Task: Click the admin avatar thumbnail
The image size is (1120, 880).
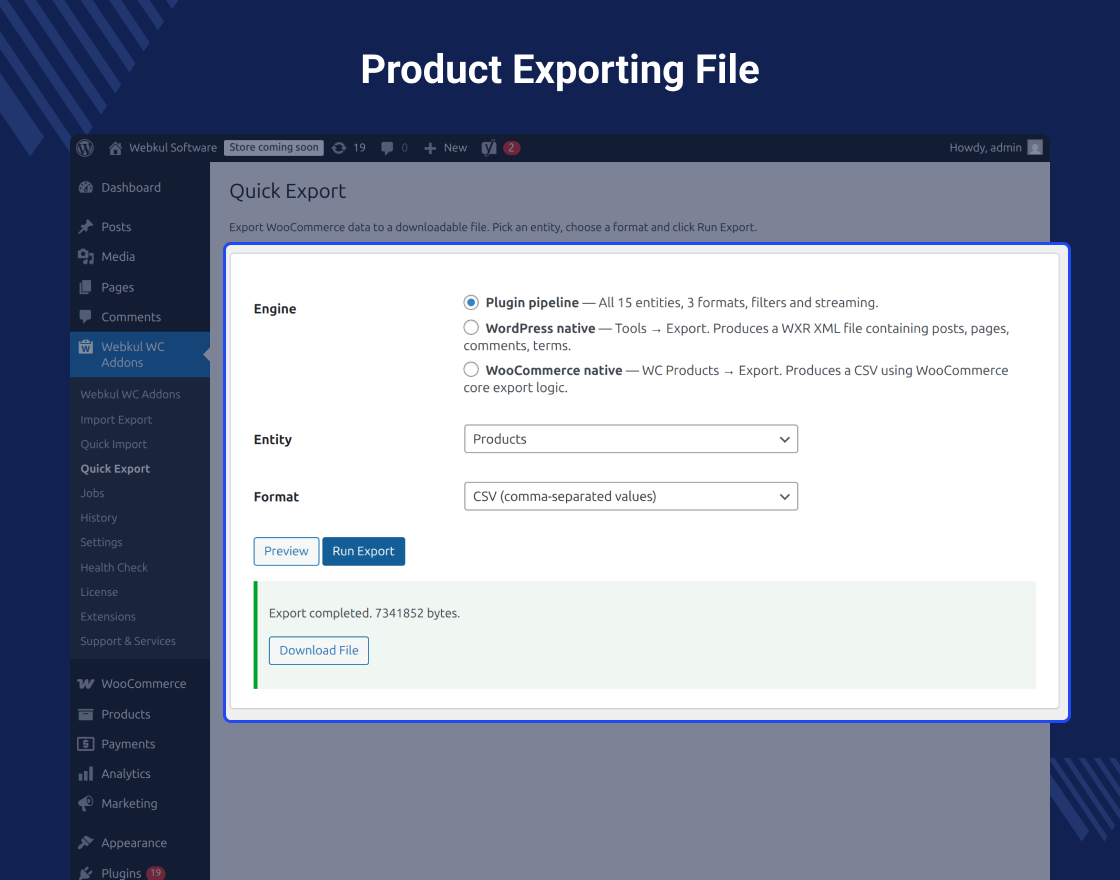Action: pyautogui.click(x=1035, y=147)
